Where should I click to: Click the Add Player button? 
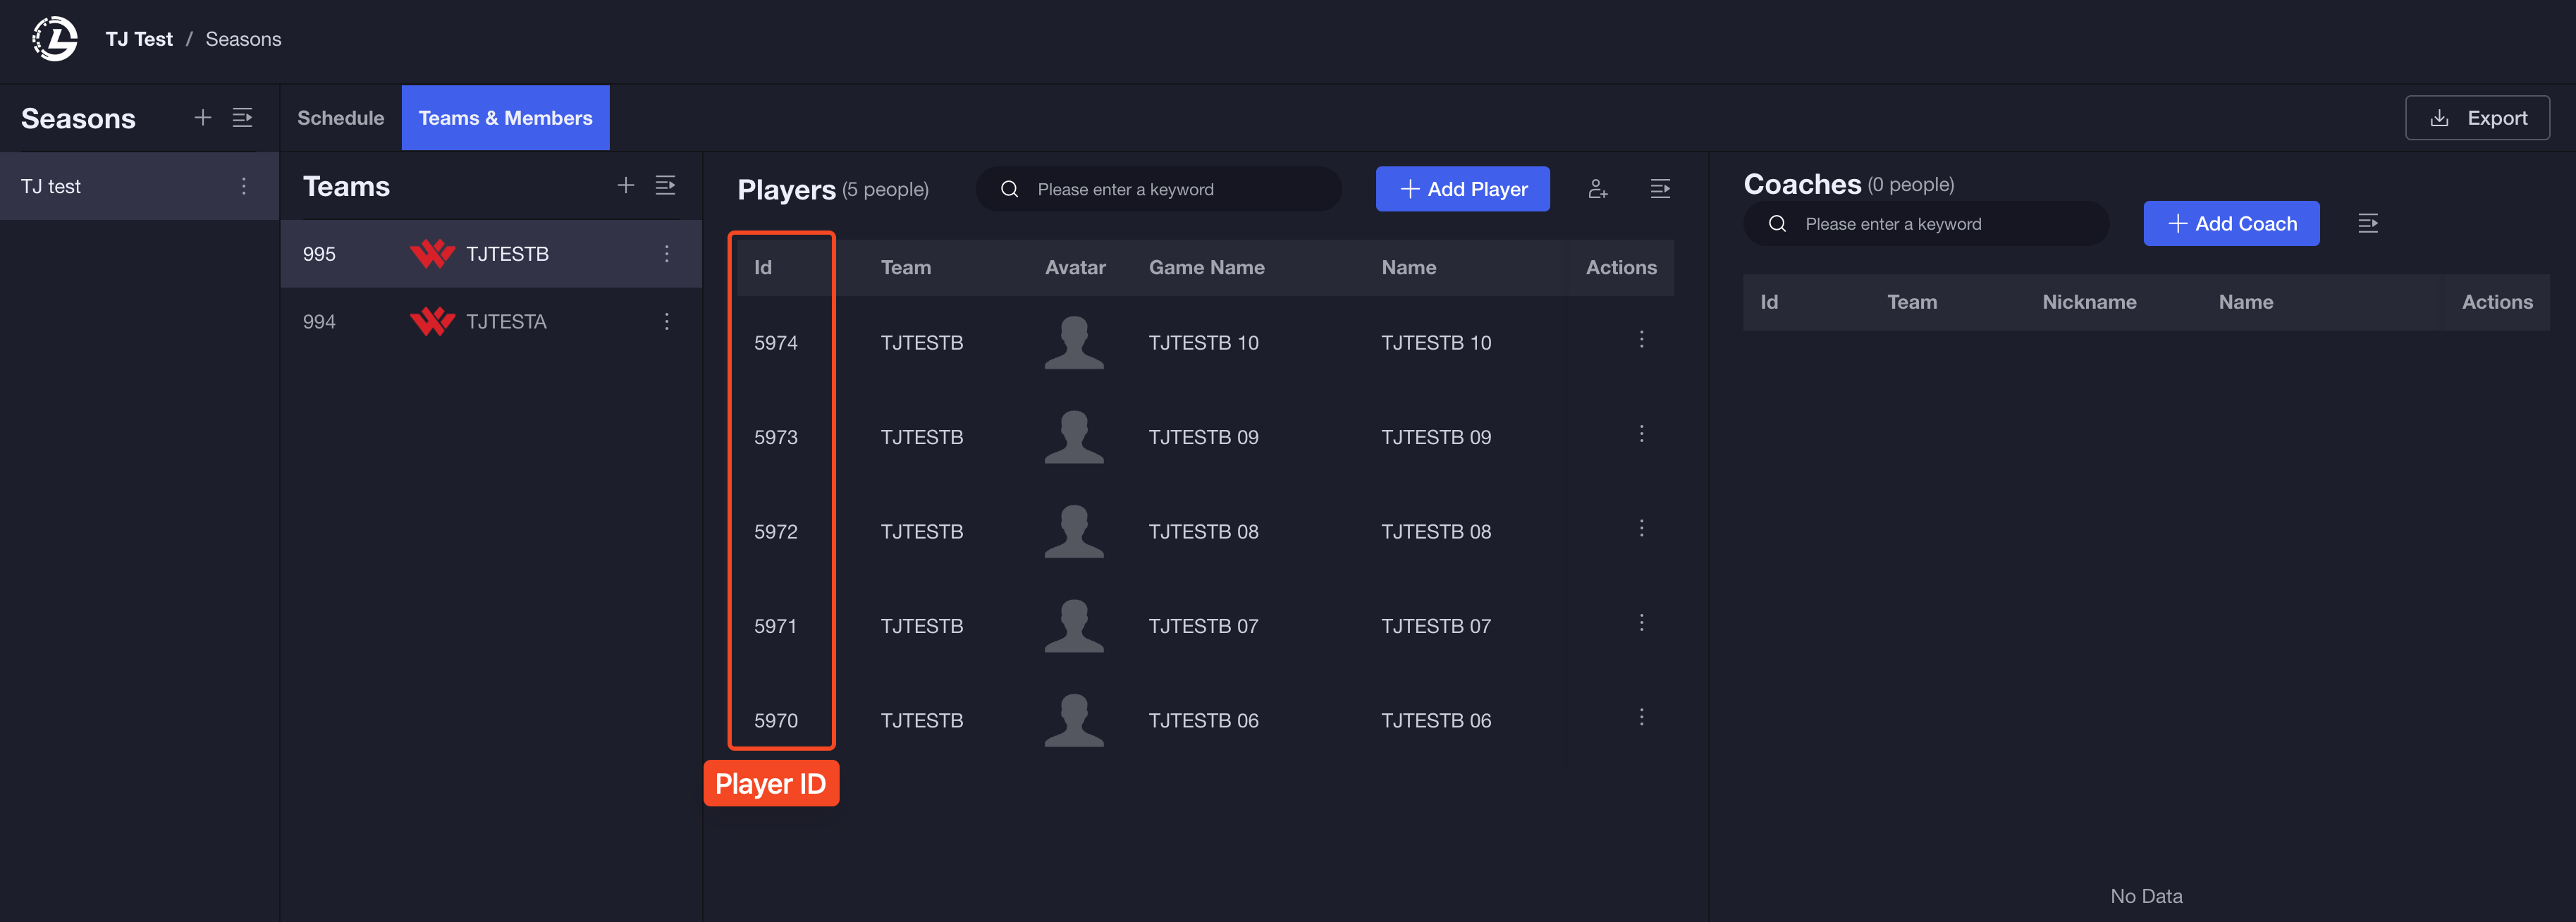1462,189
